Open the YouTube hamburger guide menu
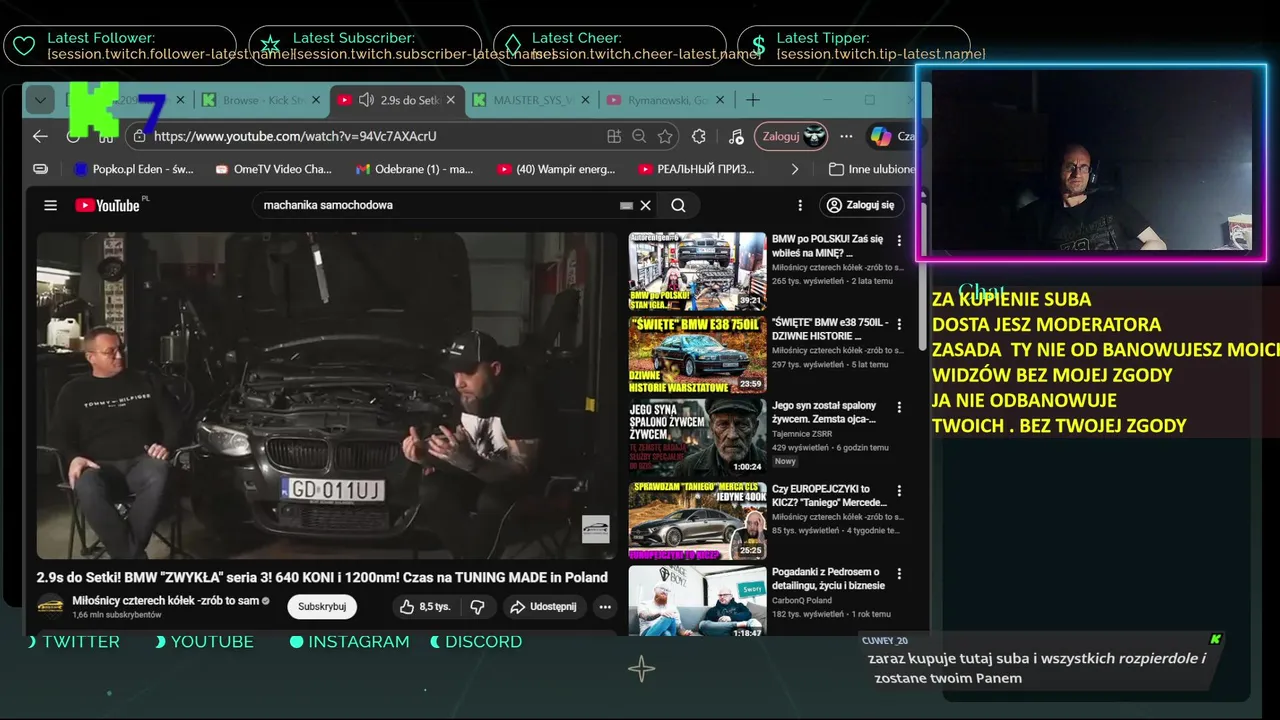 coord(50,205)
